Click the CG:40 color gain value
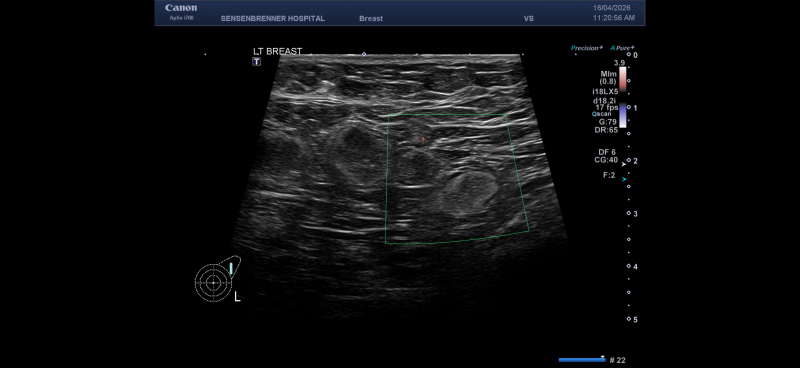 [x=606, y=160]
